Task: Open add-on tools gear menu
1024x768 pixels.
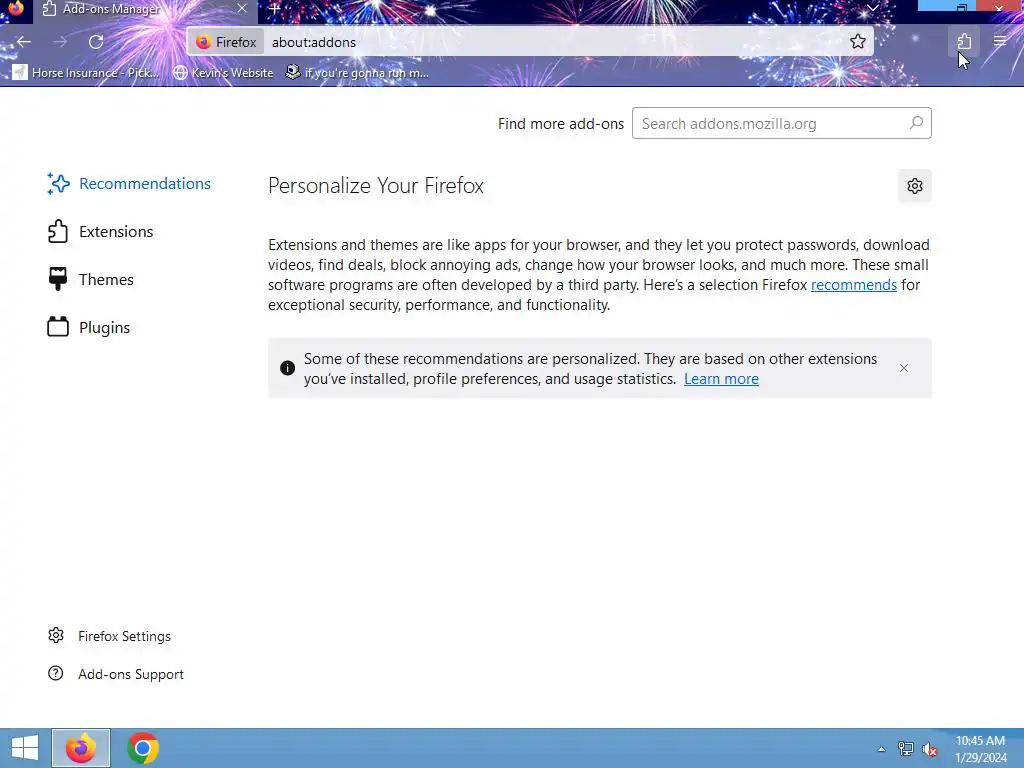Action: coord(914,186)
